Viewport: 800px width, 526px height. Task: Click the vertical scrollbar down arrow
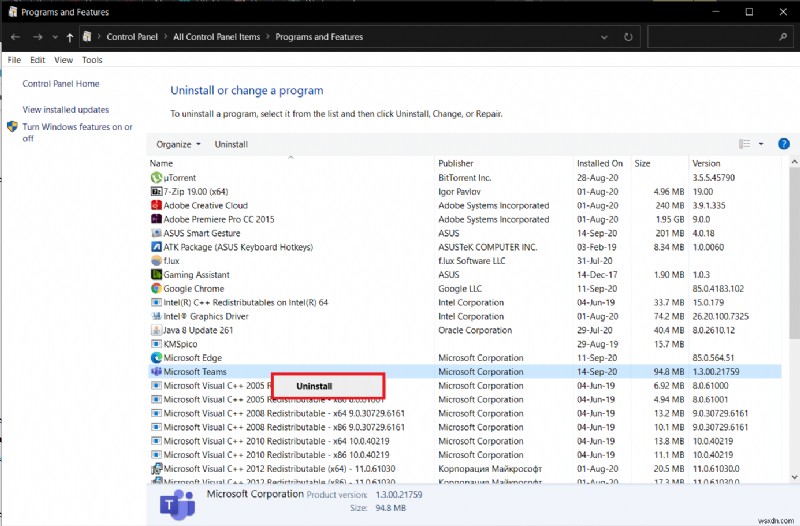pyautogui.click(x=794, y=478)
